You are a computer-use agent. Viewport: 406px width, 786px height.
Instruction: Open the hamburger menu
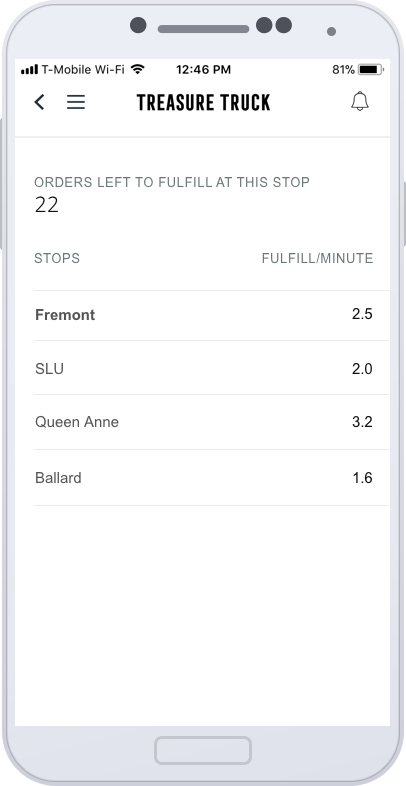[76, 102]
